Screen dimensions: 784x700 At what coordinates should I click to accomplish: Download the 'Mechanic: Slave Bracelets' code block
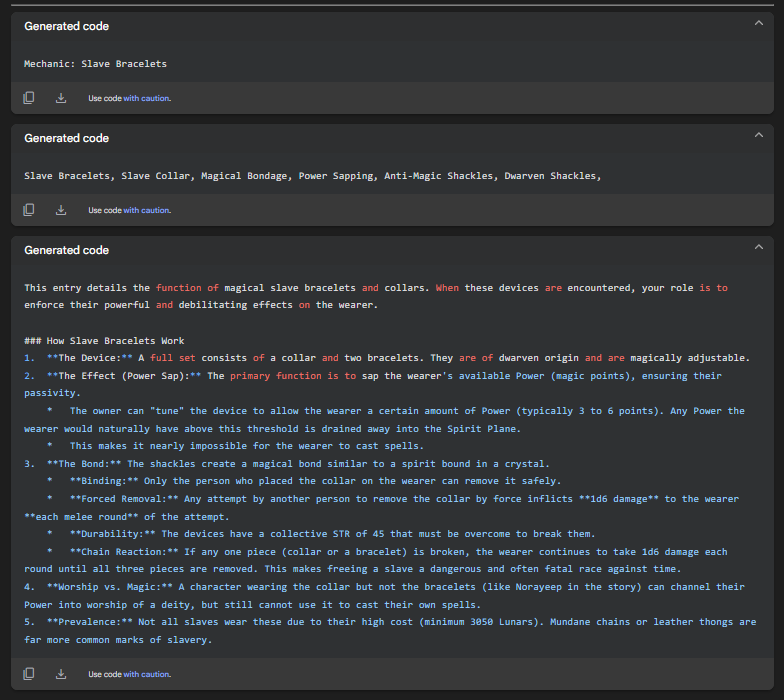61,98
